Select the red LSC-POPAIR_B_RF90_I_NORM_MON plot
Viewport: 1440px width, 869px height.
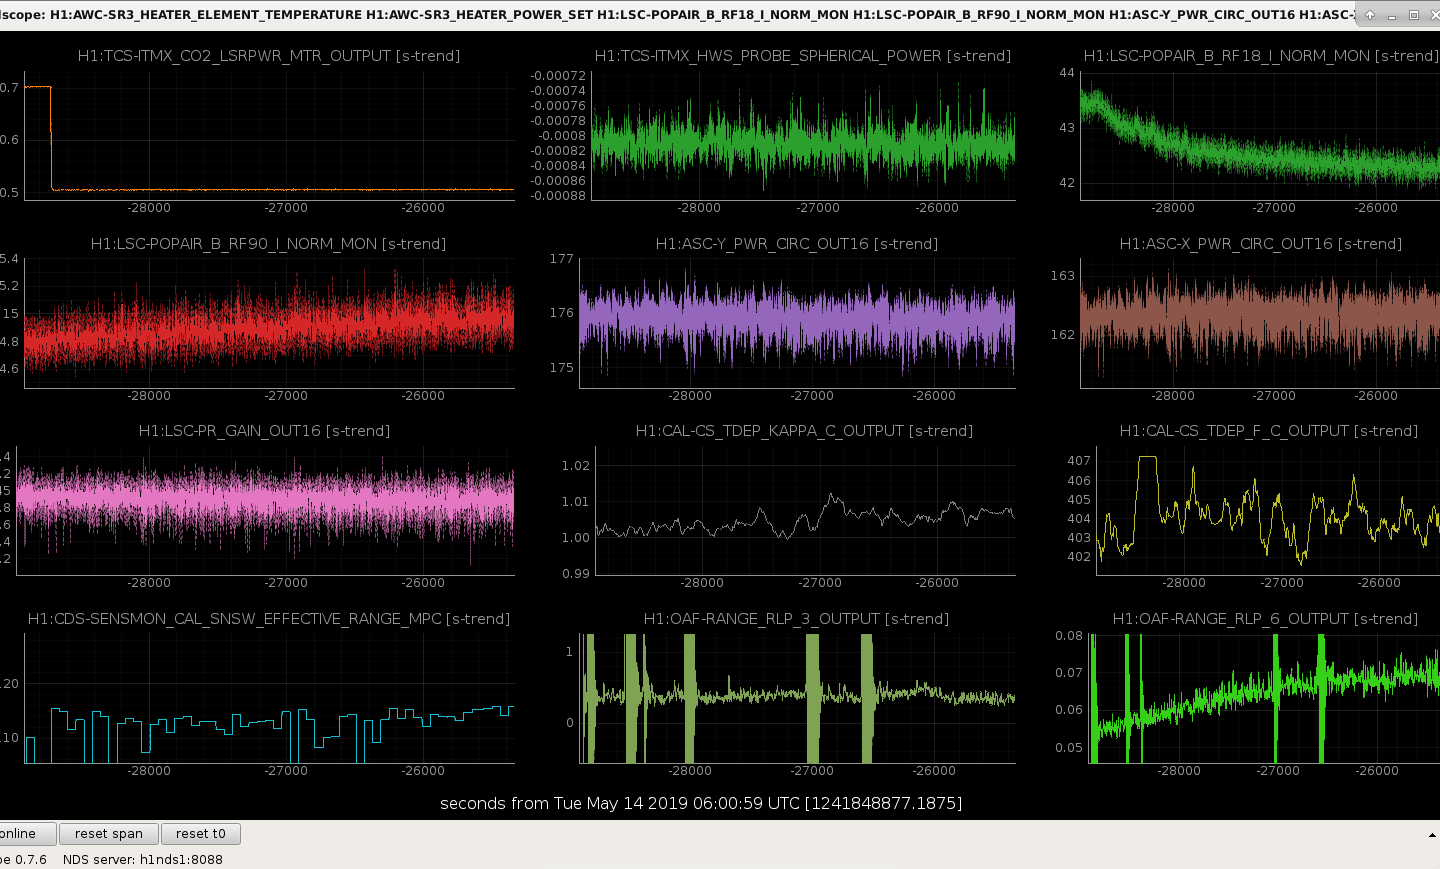click(269, 323)
